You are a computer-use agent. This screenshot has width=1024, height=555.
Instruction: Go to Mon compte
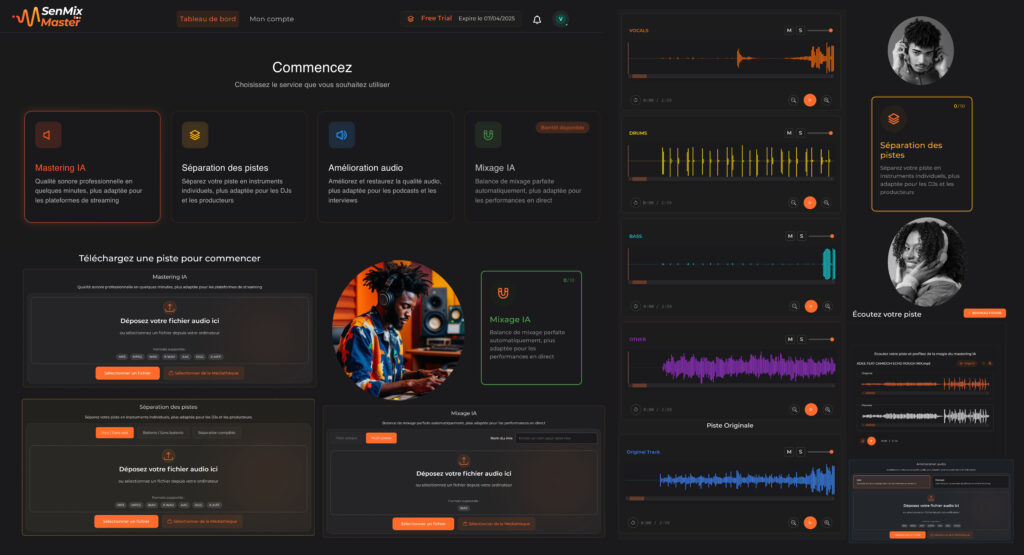[271, 18]
